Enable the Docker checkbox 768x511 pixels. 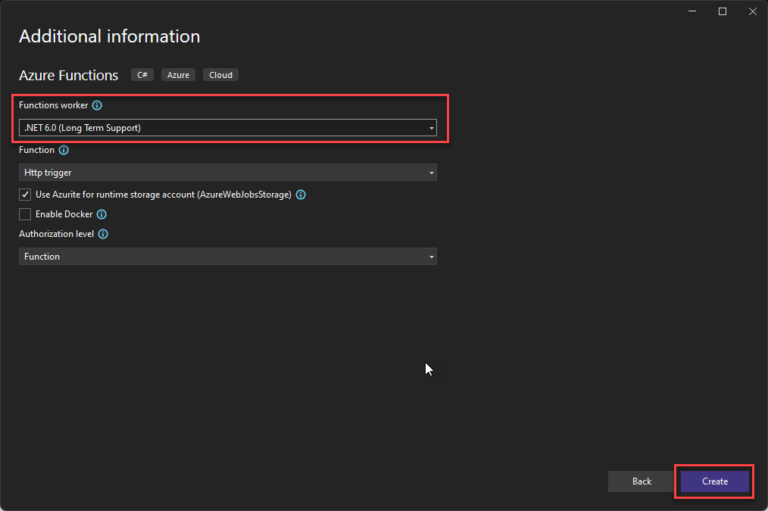(25, 214)
